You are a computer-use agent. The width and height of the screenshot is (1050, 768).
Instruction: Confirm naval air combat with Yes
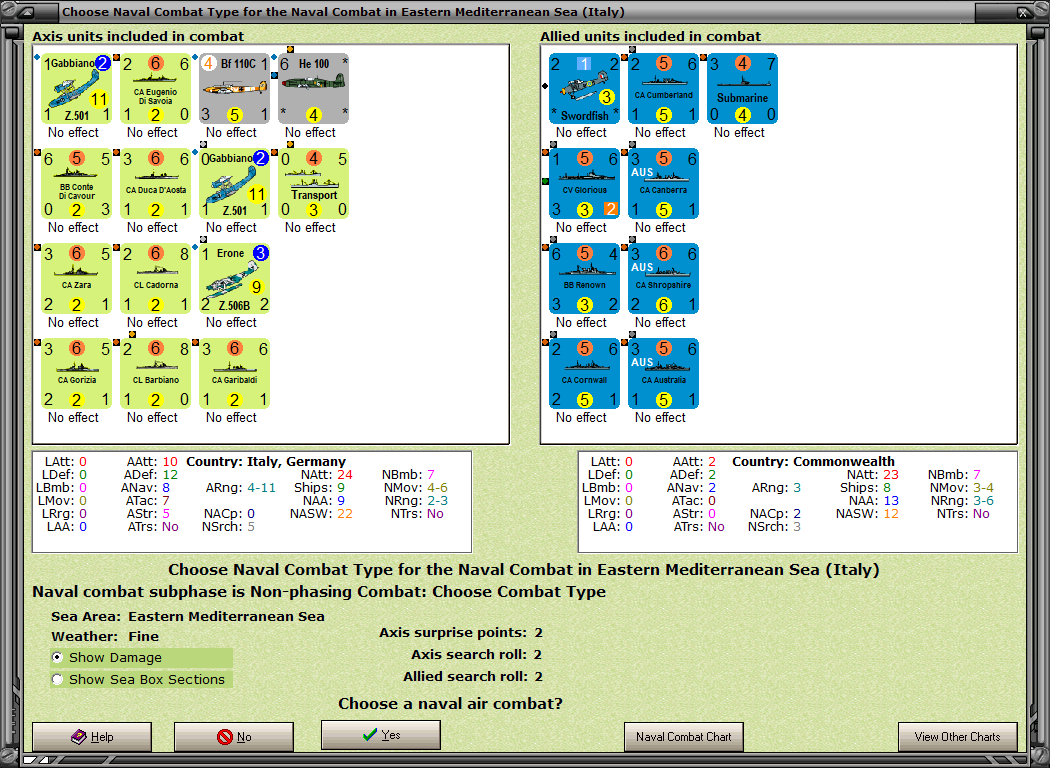381,735
